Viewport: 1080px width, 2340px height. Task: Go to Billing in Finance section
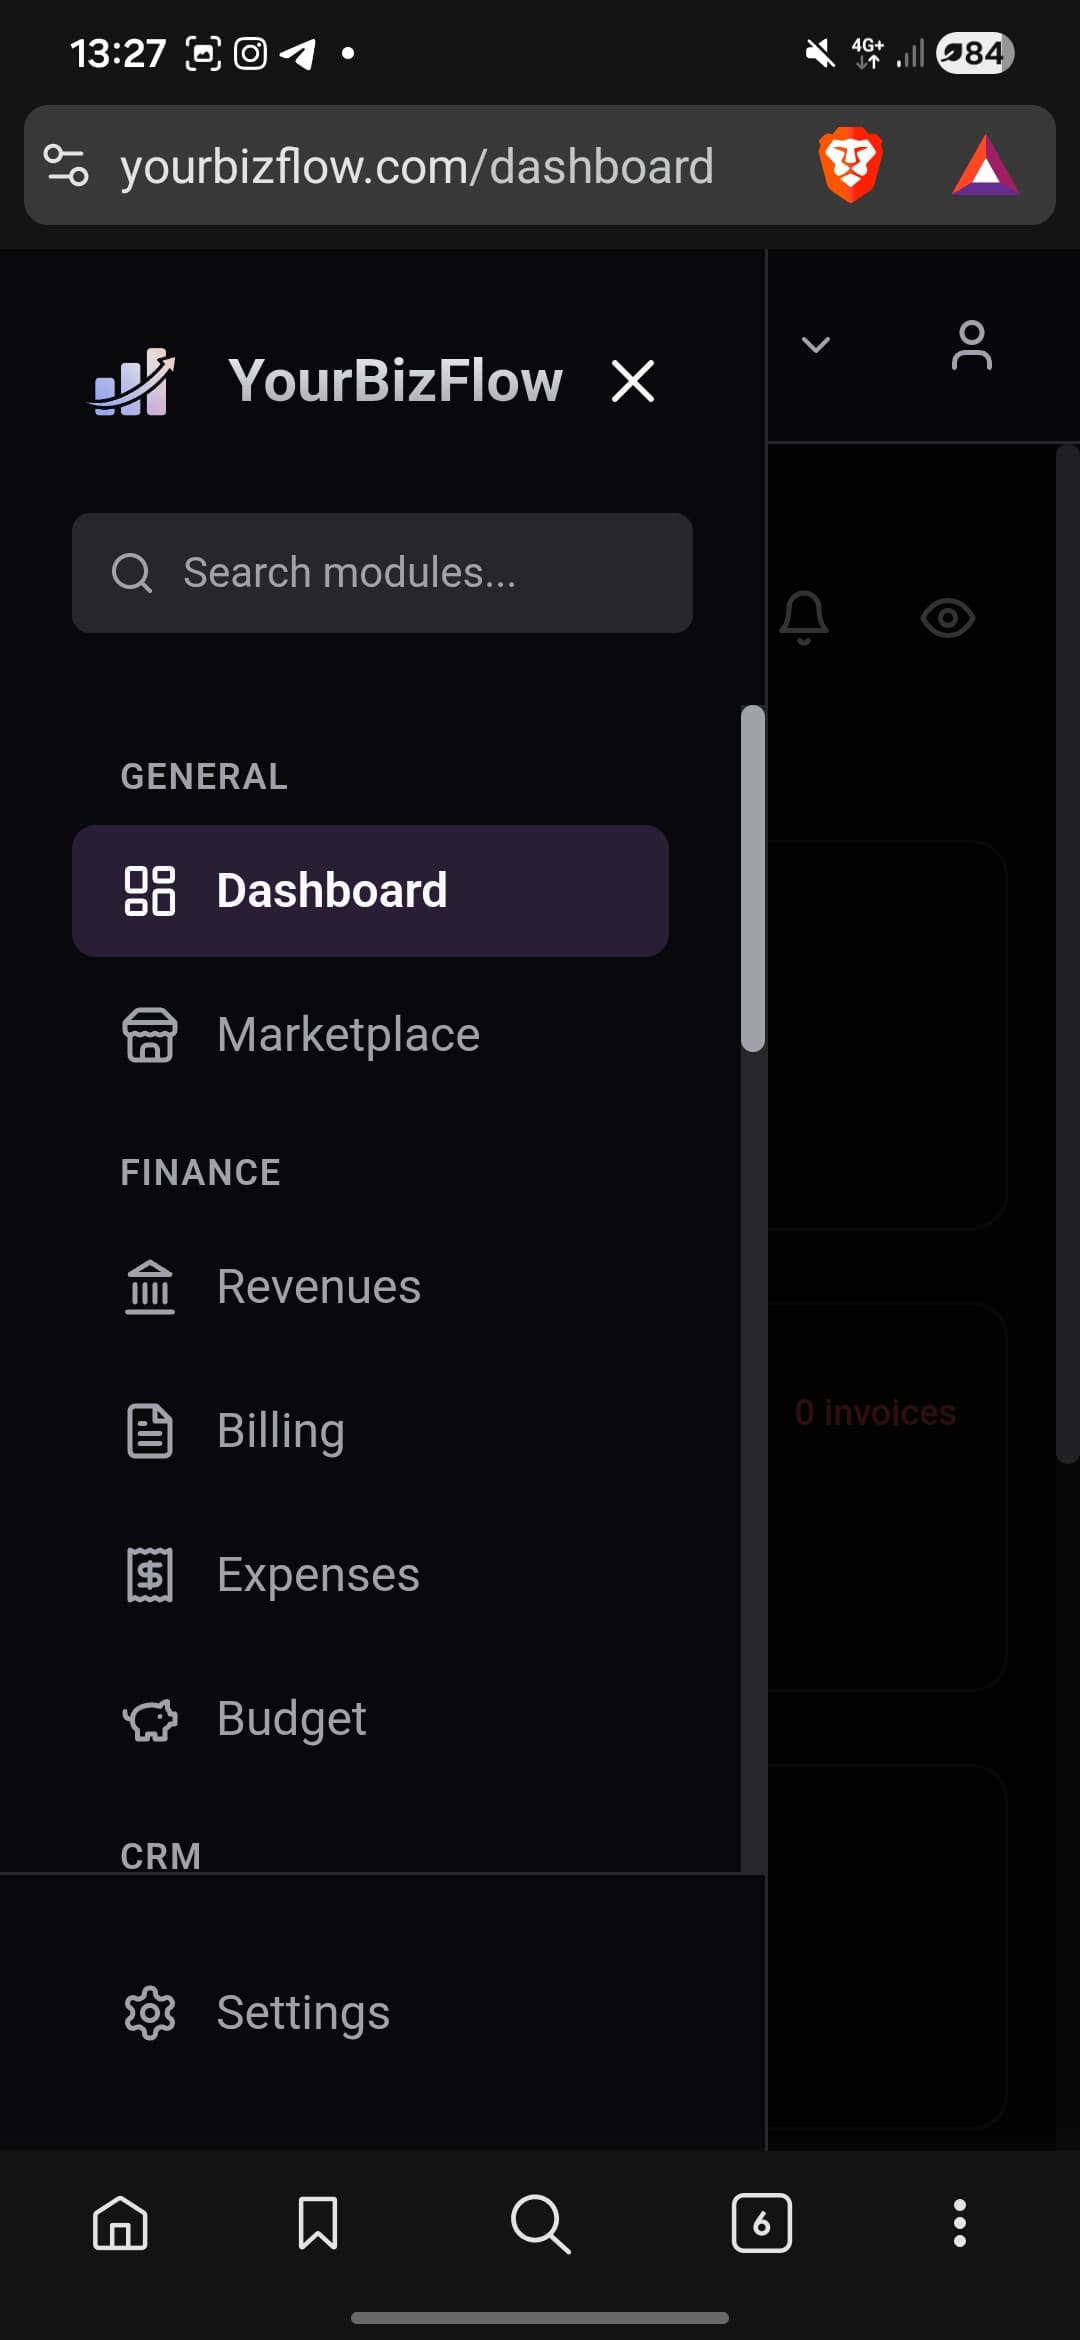[280, 1431]
